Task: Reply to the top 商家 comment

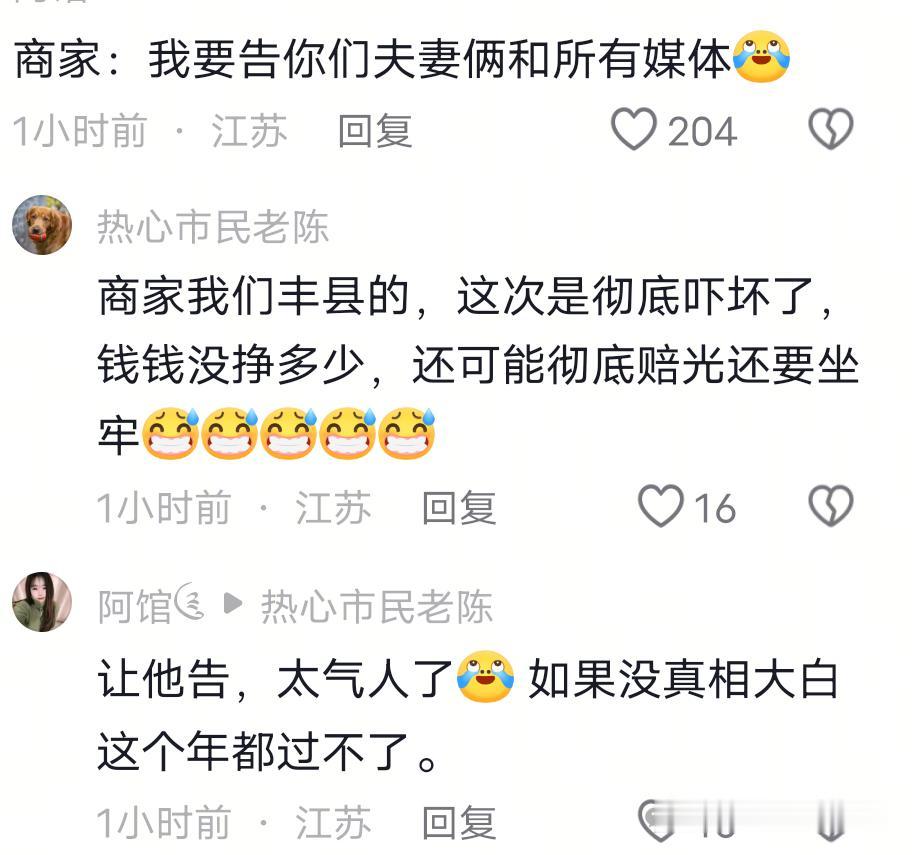Action: 375,131
